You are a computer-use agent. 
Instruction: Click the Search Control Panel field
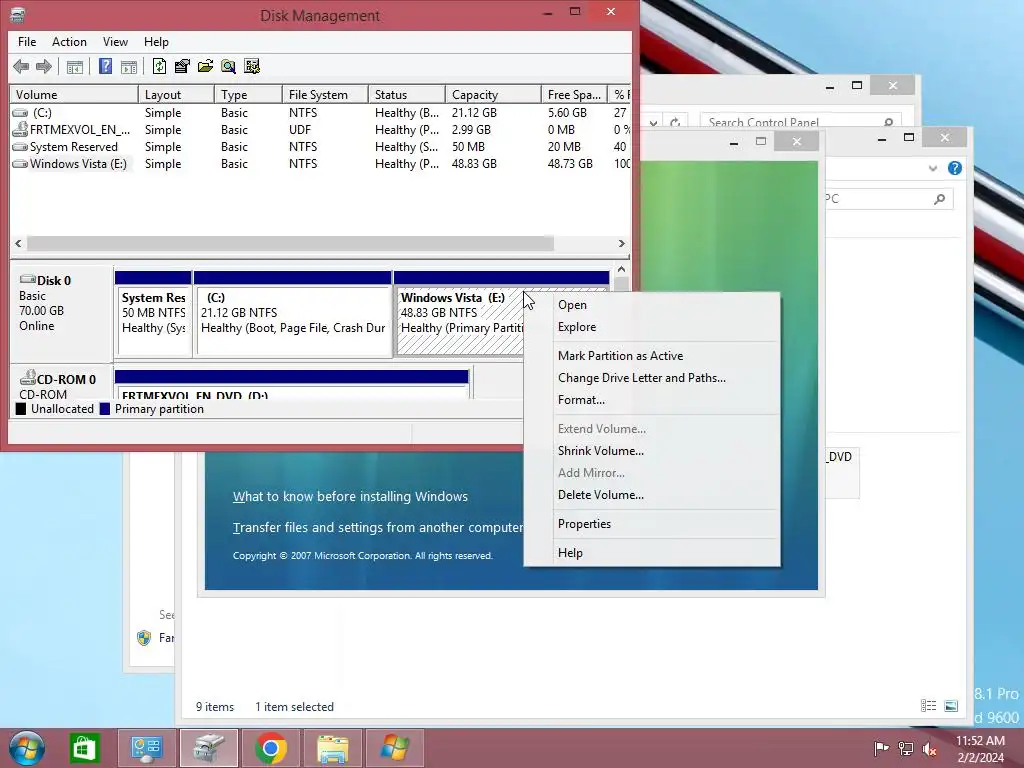(x=799, y=121)
